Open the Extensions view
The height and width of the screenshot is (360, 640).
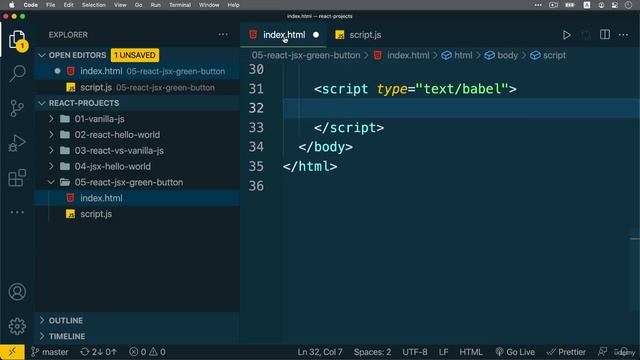click(x=17, y=178)
